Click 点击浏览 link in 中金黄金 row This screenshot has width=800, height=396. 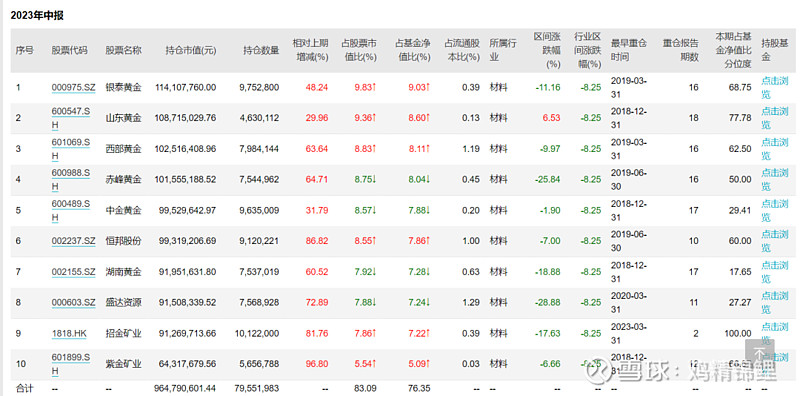(x=774, y=210)
